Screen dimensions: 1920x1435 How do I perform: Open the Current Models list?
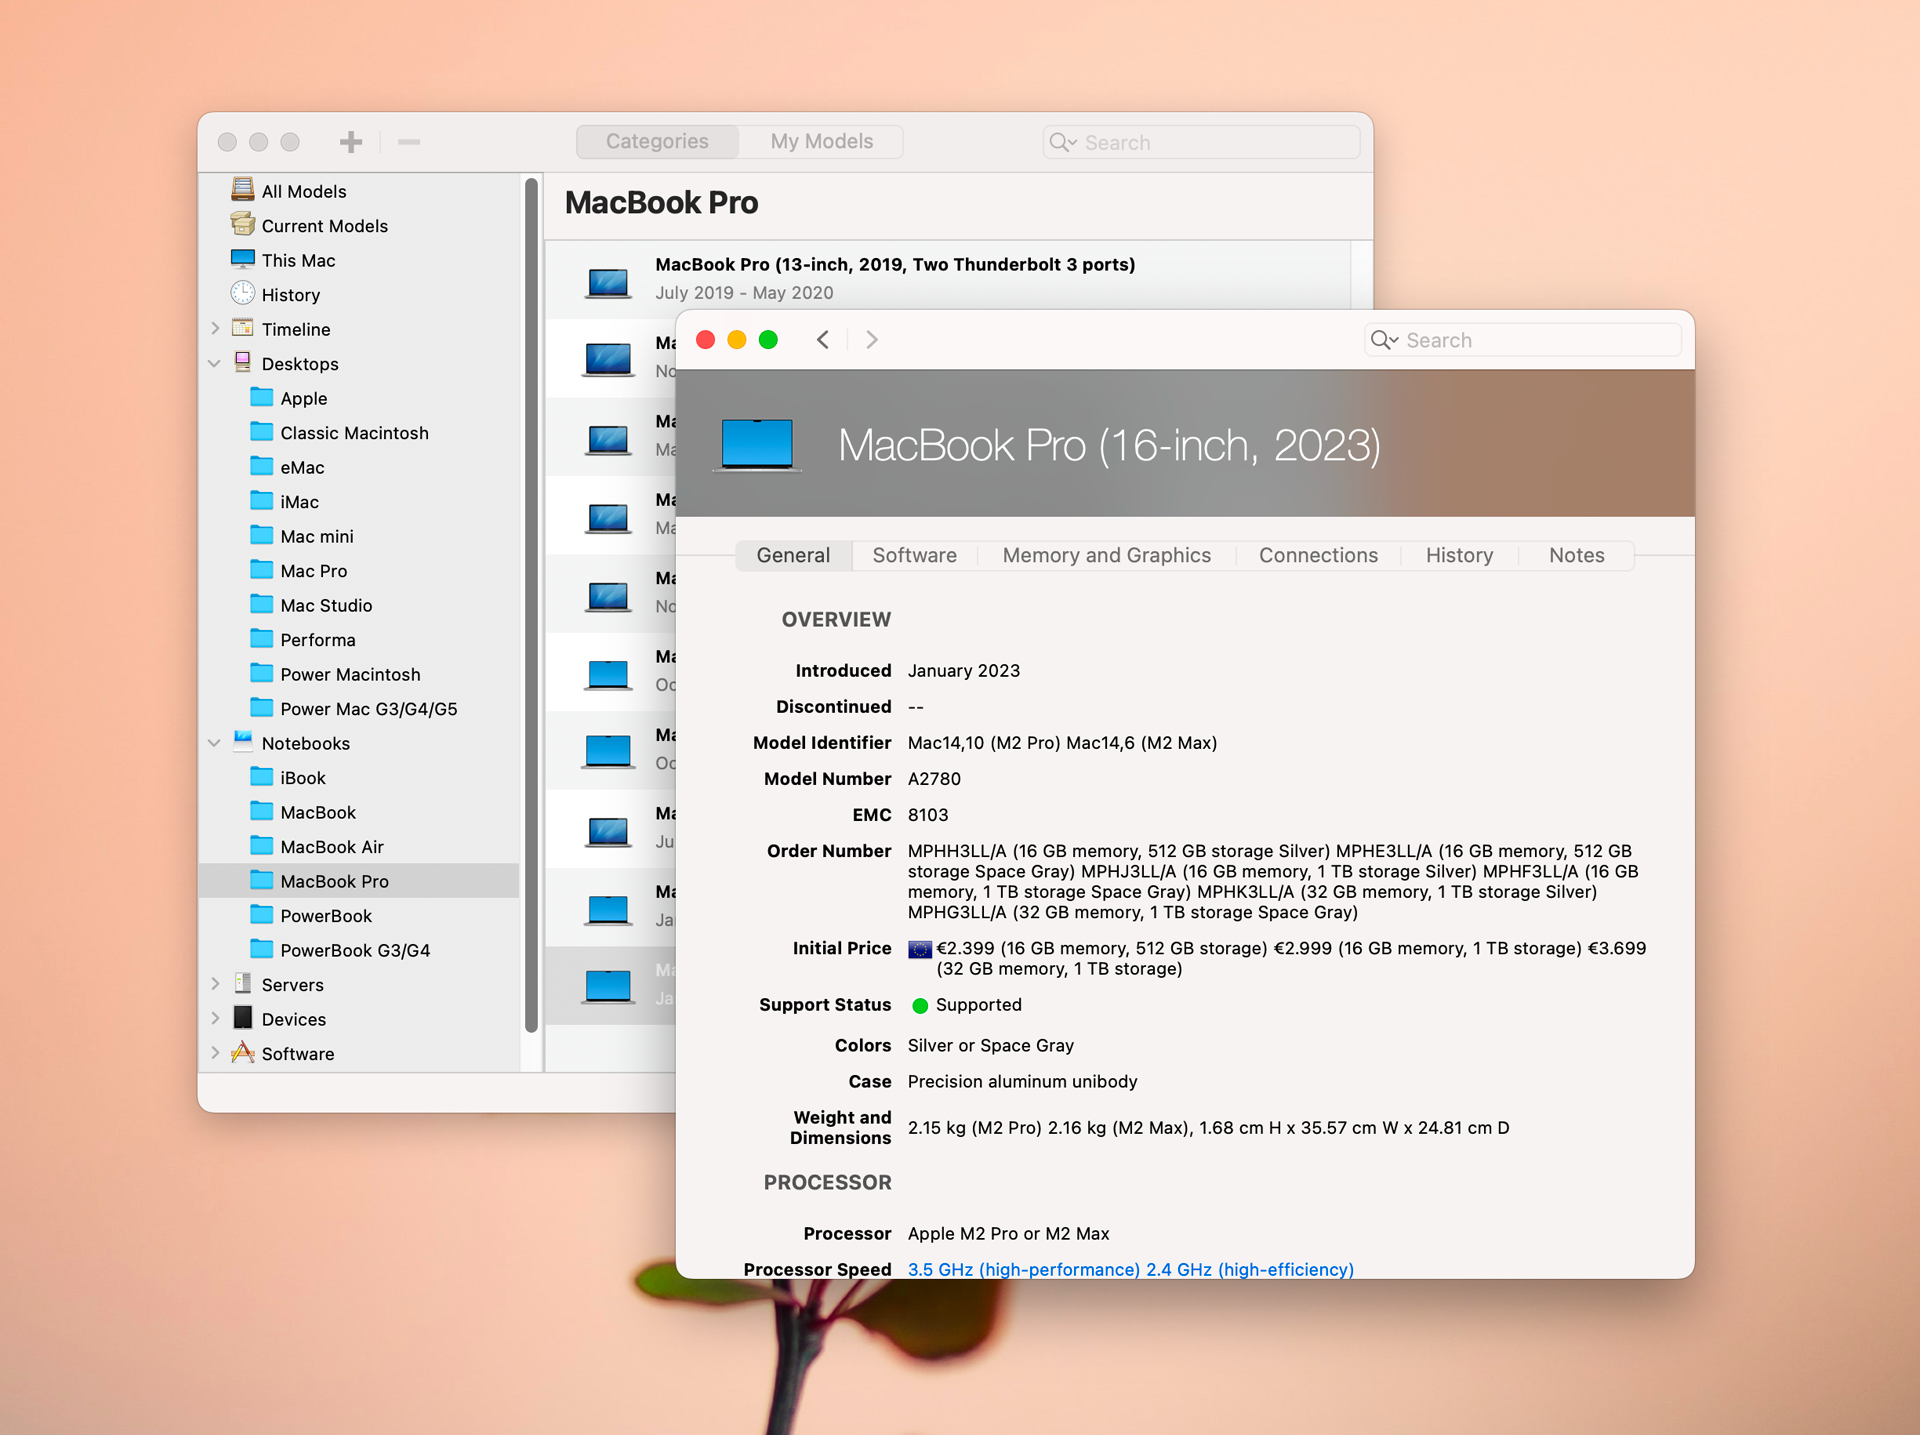[x=321, y=225]
